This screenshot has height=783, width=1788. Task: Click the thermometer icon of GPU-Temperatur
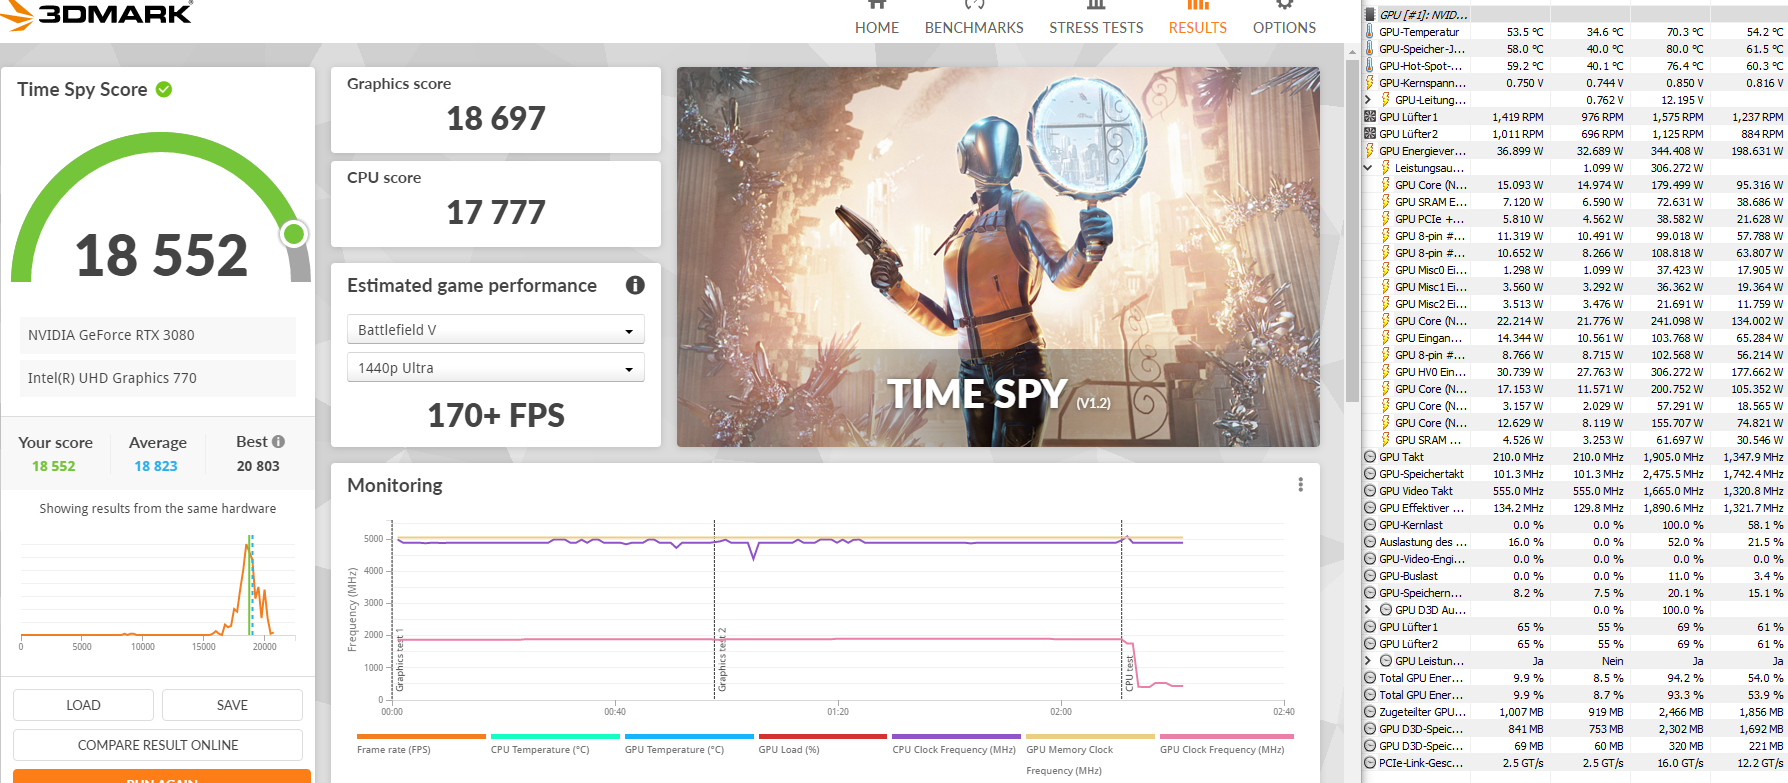[x=1370, y=32]
